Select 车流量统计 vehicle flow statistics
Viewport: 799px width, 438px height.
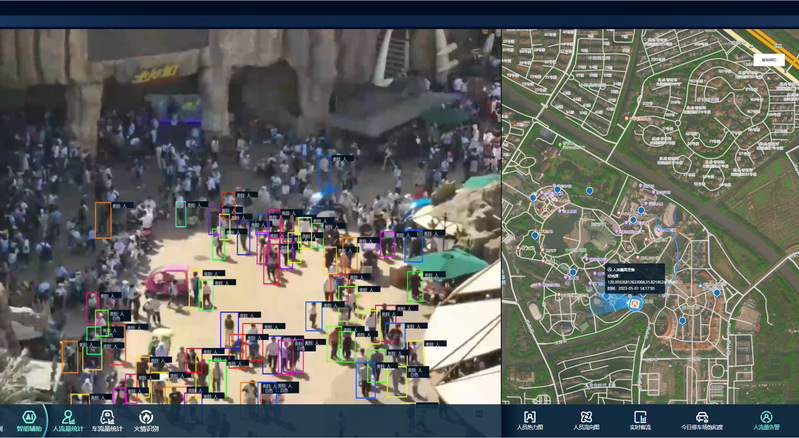tap(107, 418)
